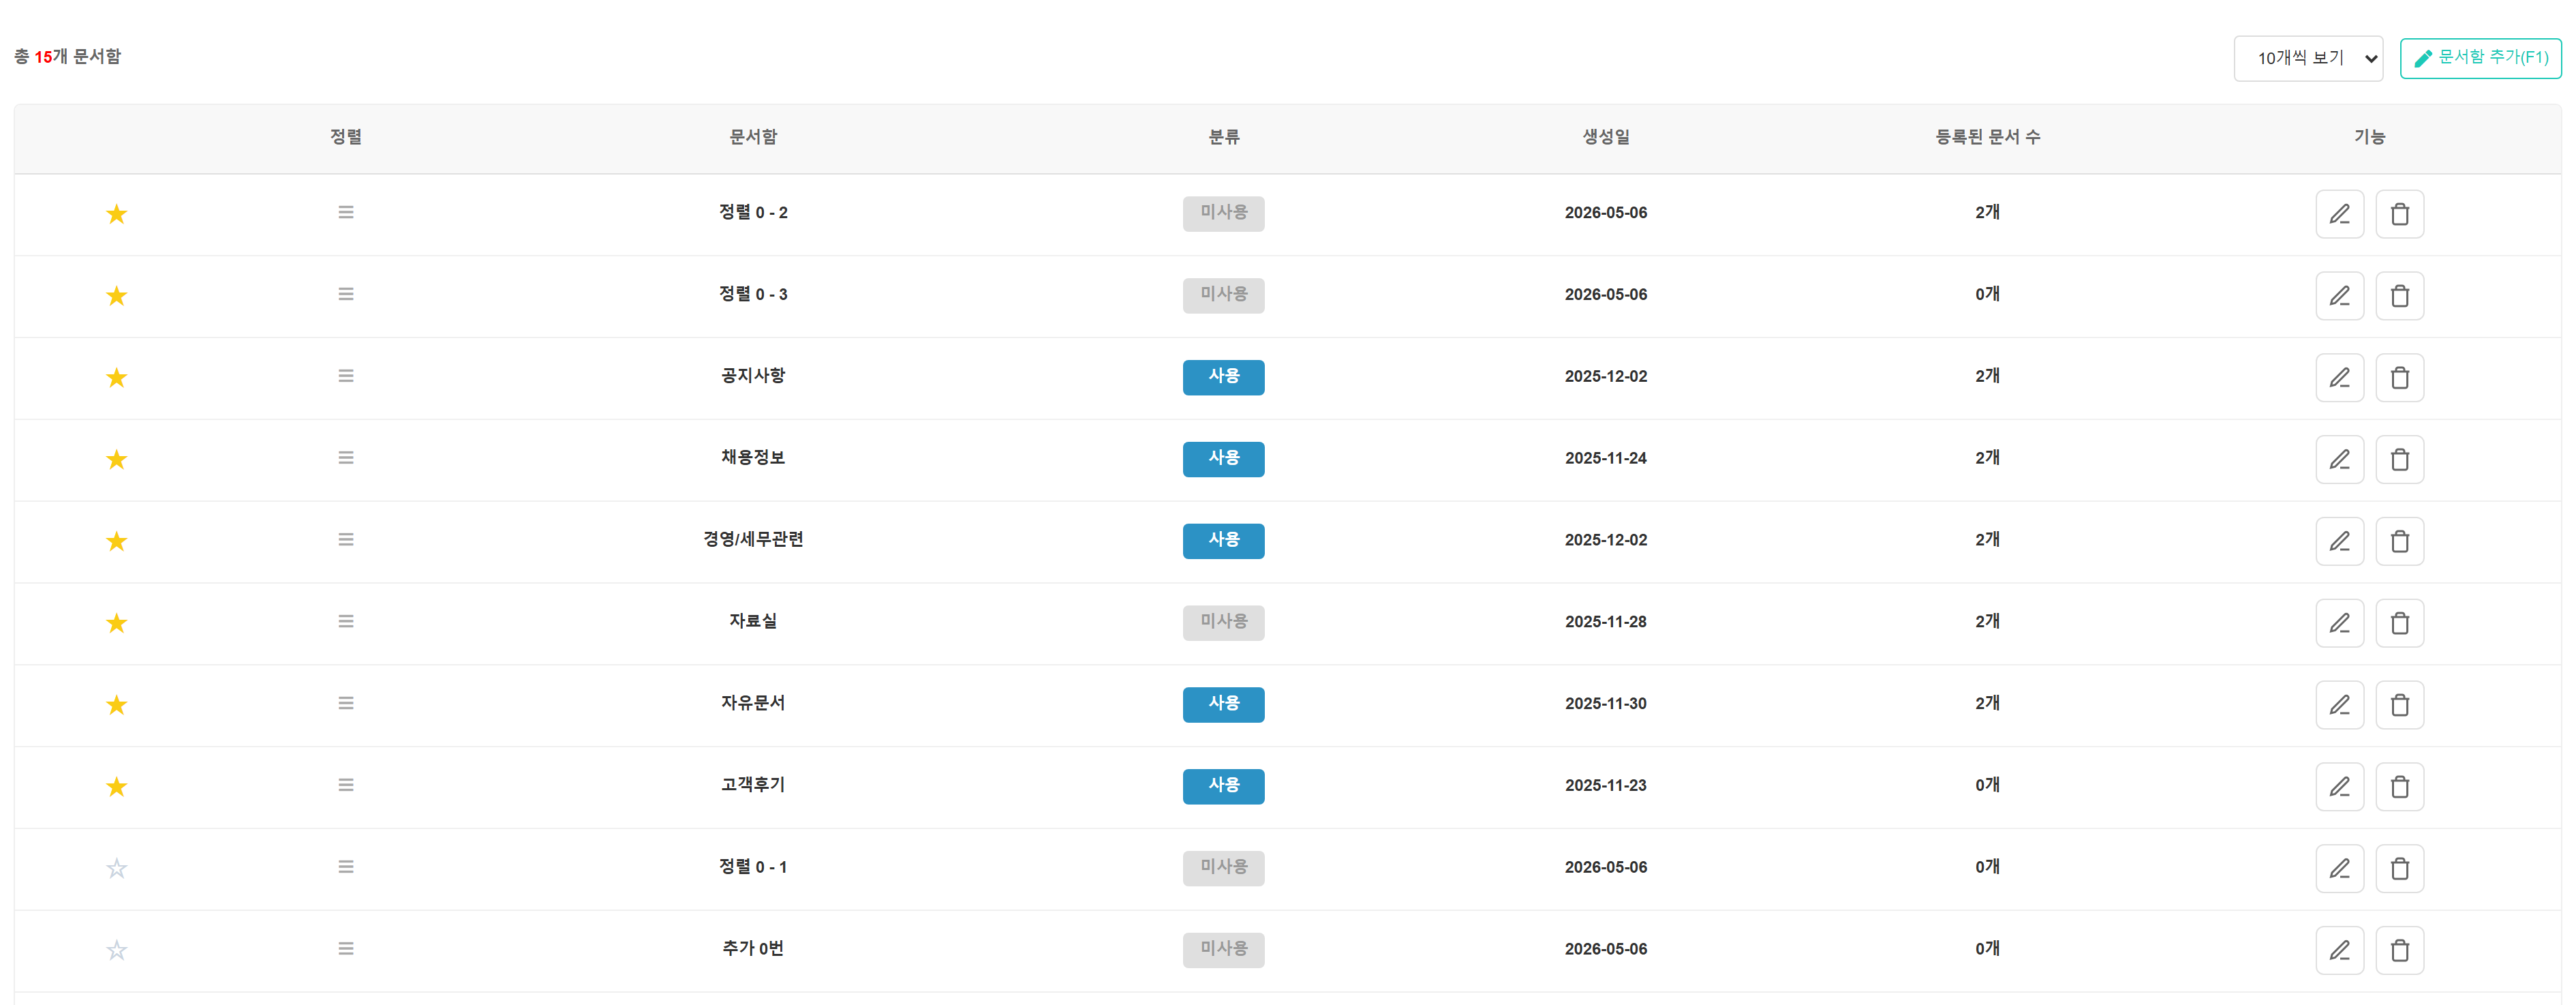
Task: Toggle favorite star for 고객후기
Action: click(117, 787)
